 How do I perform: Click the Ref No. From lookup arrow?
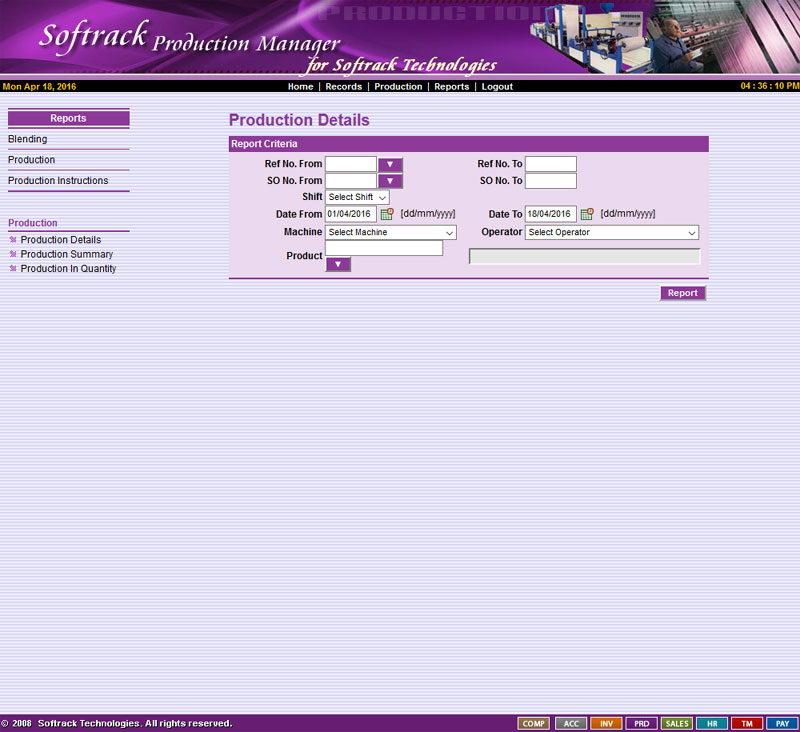[x=390, y=165]
